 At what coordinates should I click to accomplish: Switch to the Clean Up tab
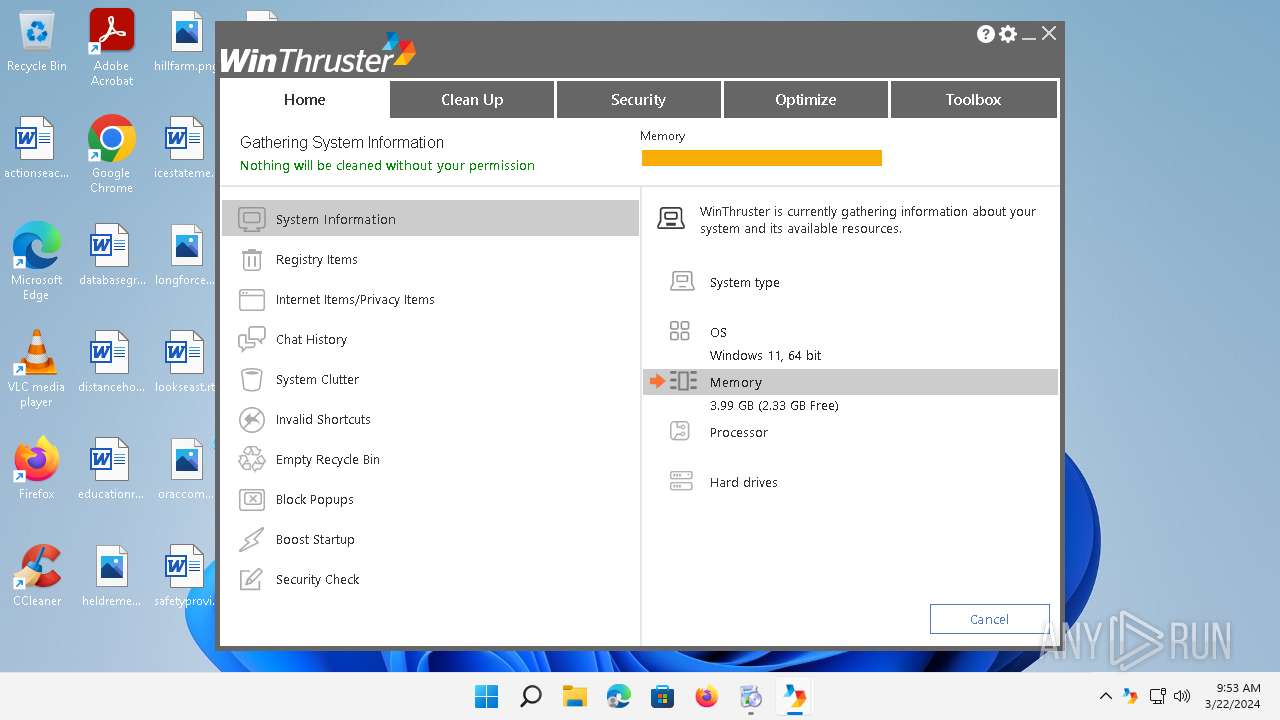click(472, 99)
